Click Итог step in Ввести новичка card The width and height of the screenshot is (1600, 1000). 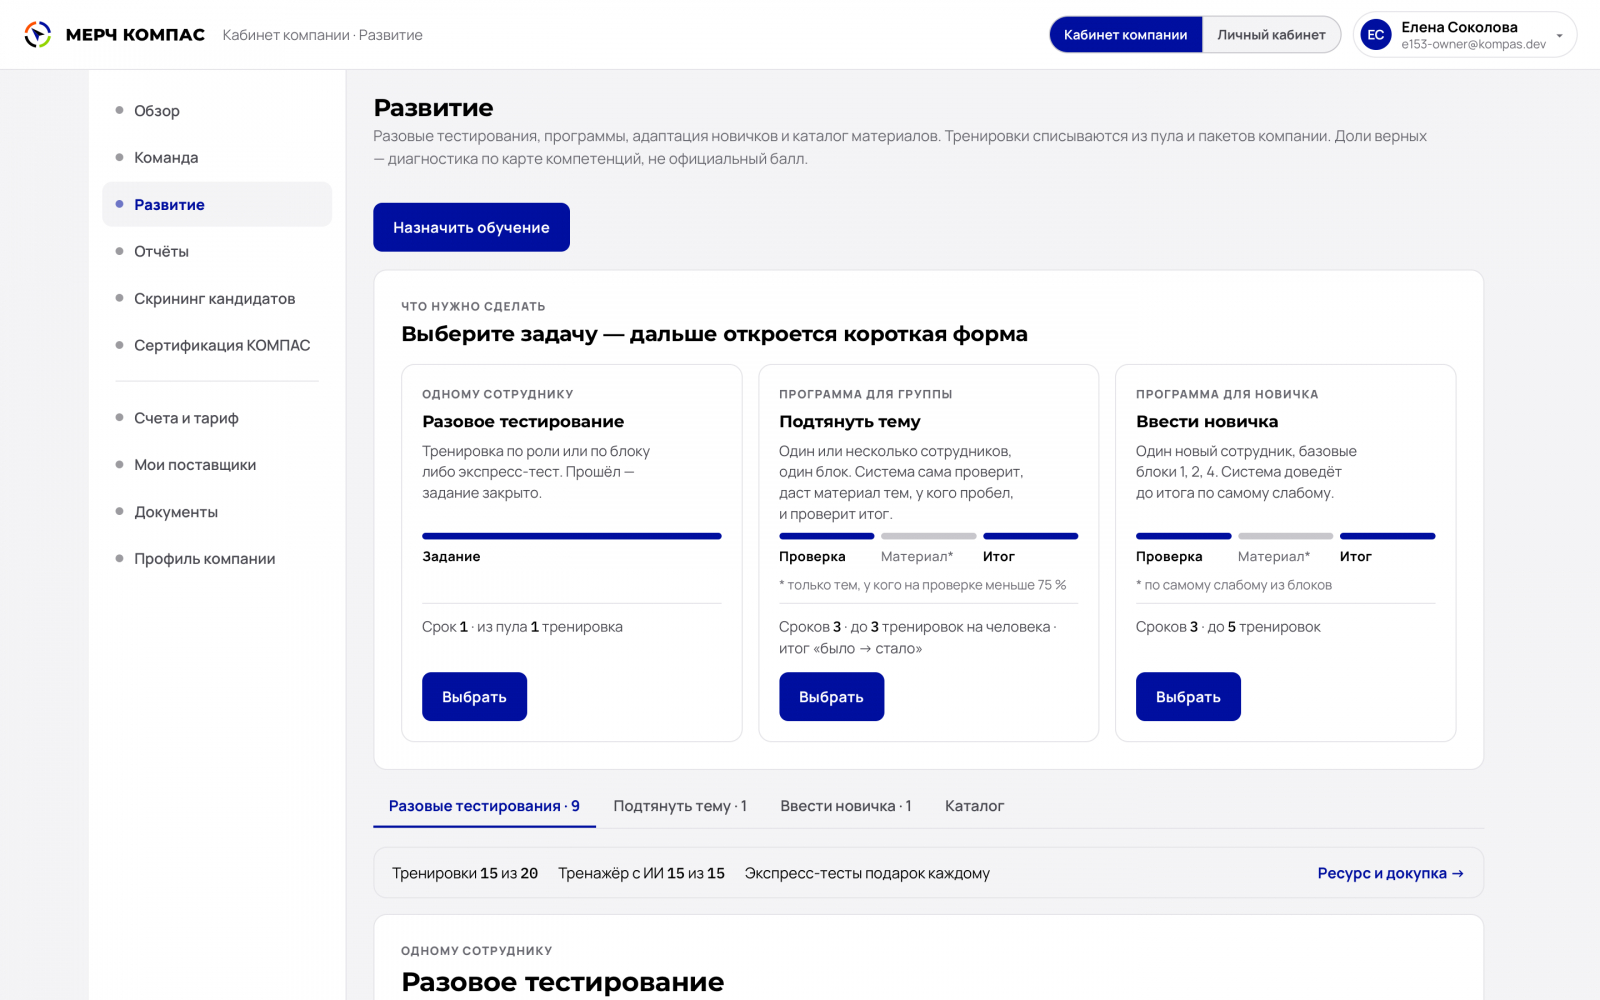coord(1356,557)
